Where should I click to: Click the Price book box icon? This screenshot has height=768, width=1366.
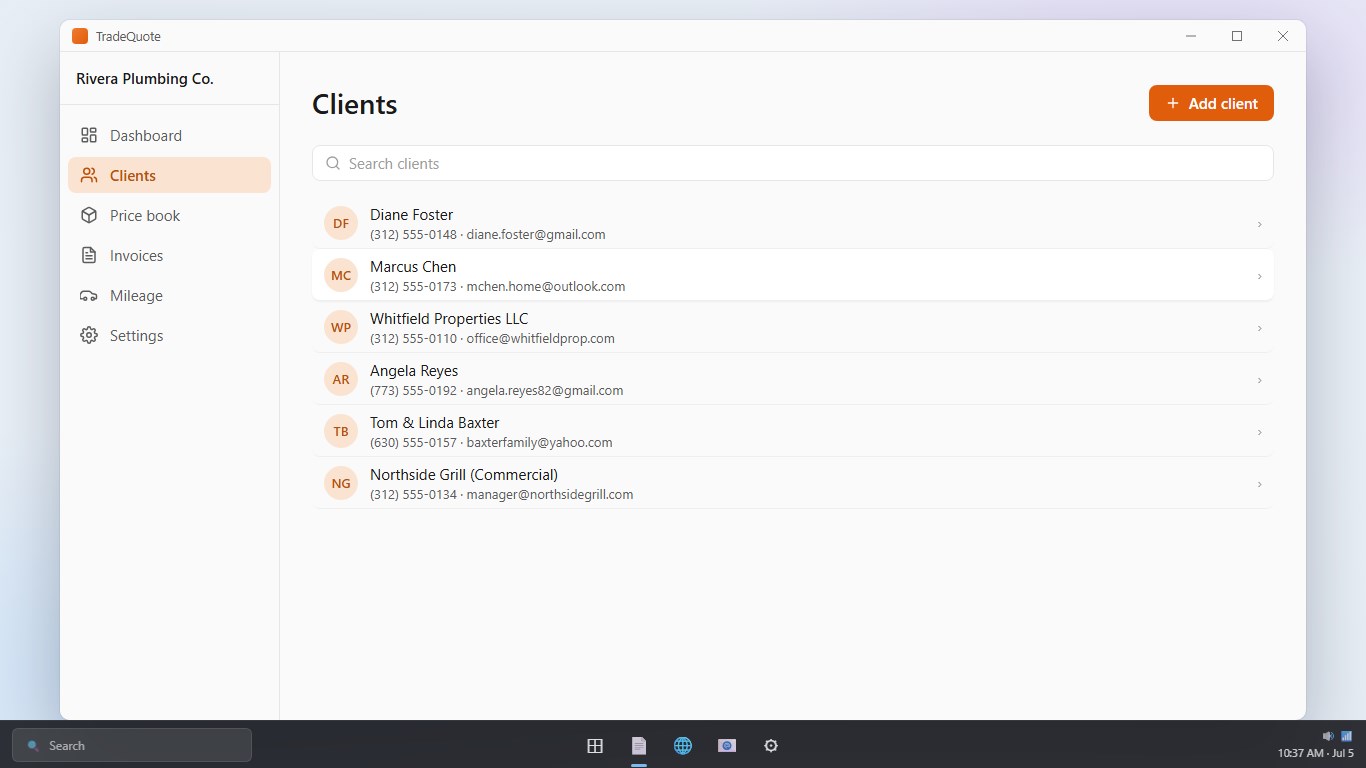click(89, 215)
